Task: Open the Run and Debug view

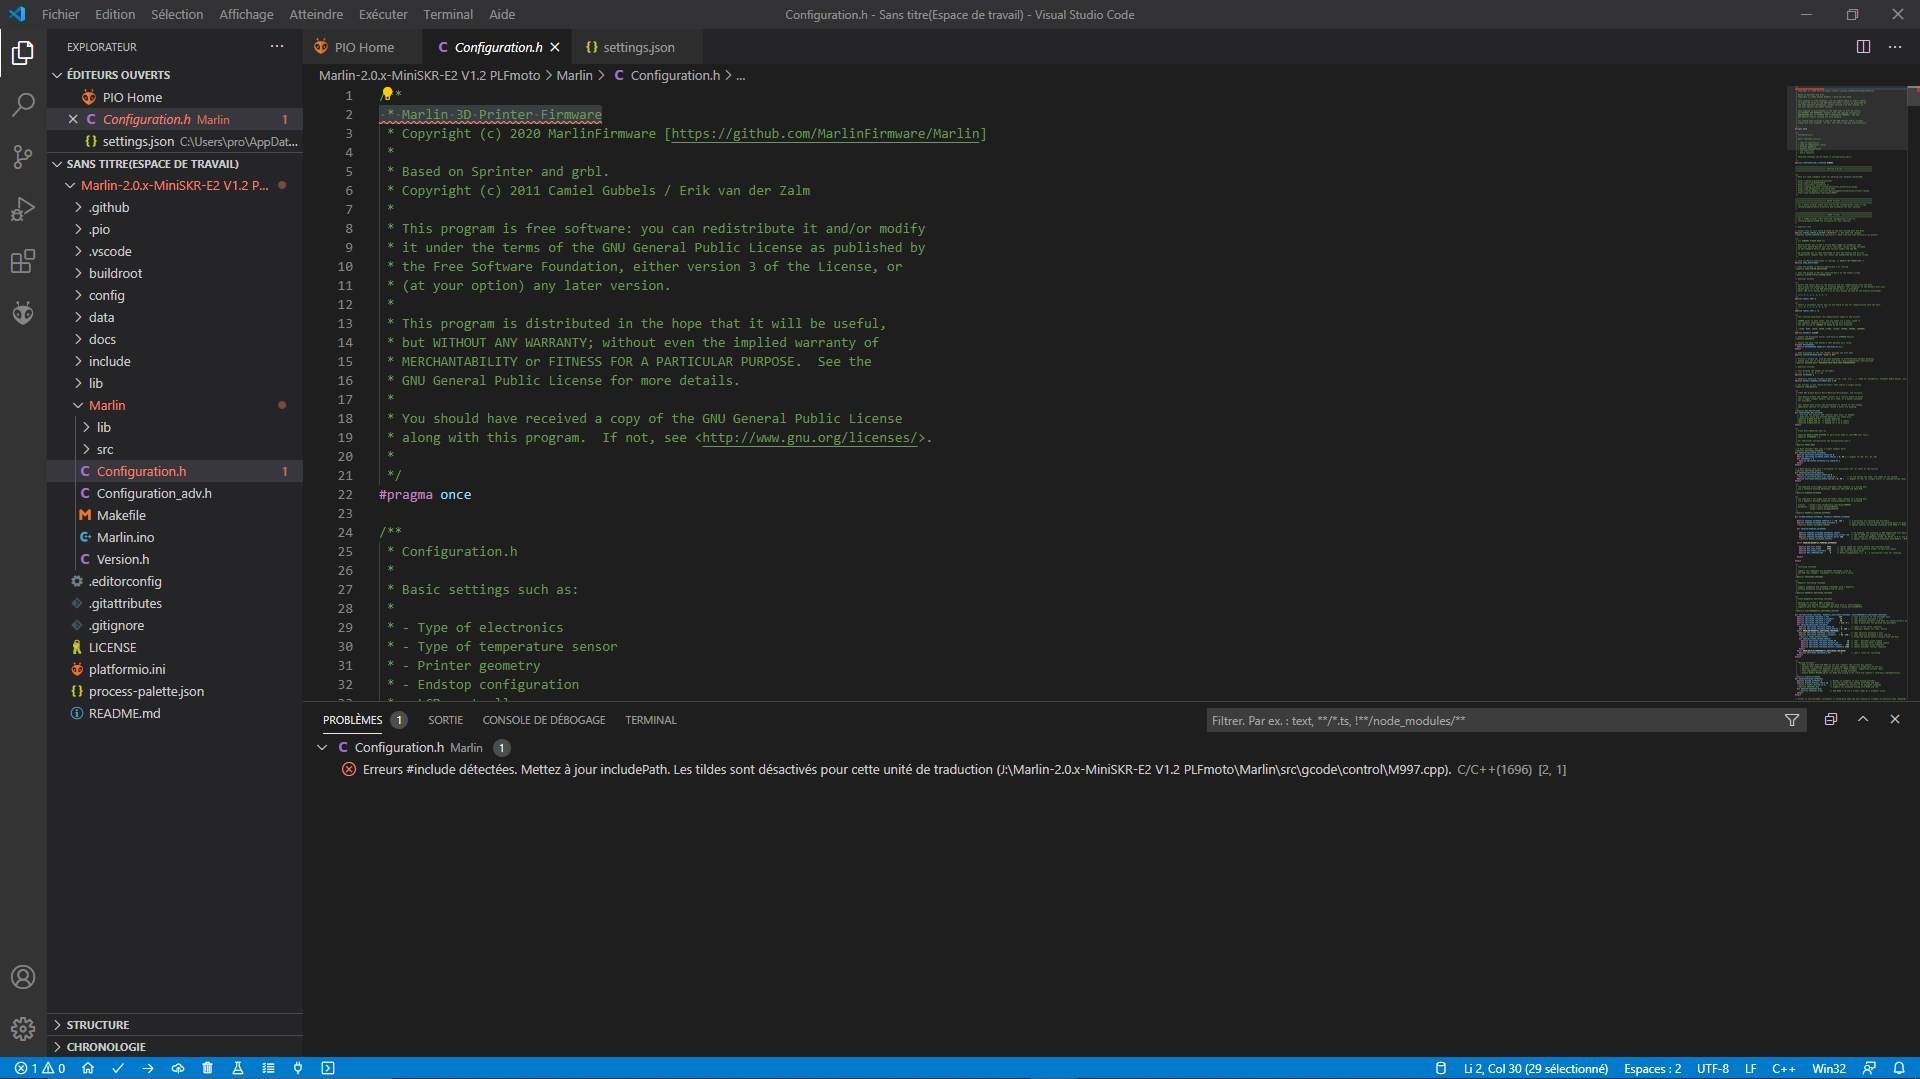Action: (x=23, y=209)
